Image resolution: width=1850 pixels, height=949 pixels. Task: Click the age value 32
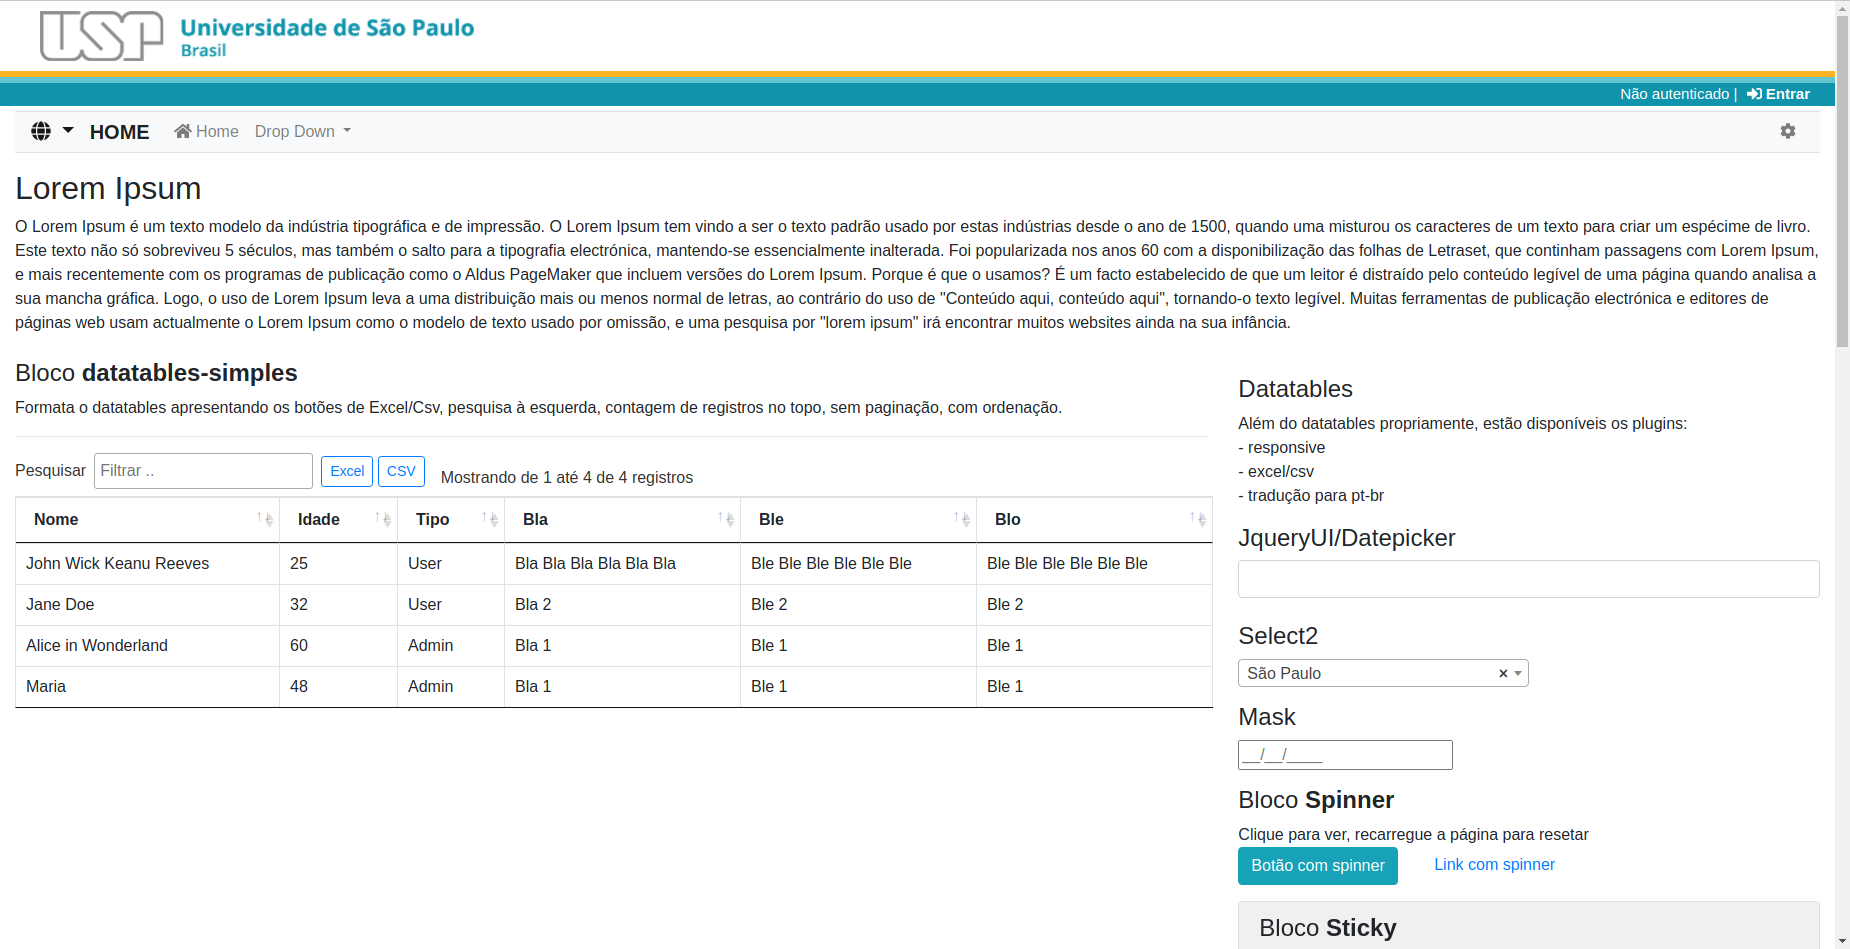[299, 605]
